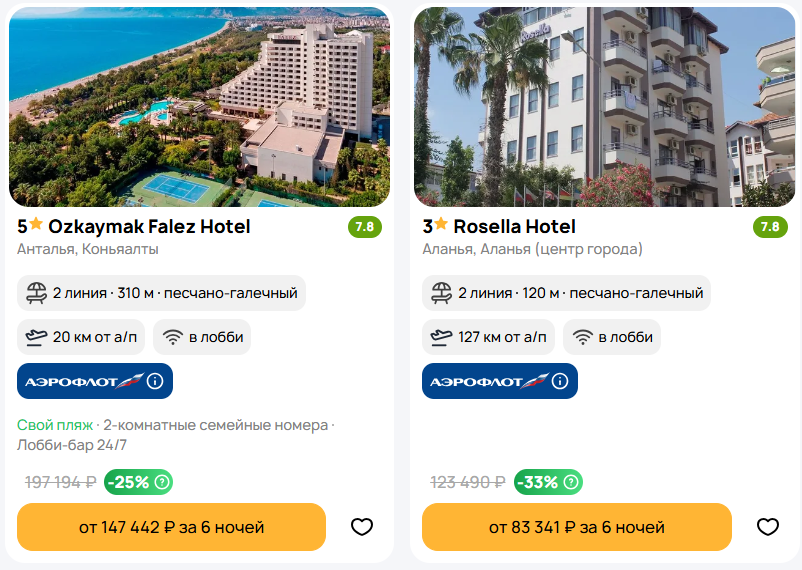
Task: Open the Rosella Hotel title link
Action: tap(515, 226)
